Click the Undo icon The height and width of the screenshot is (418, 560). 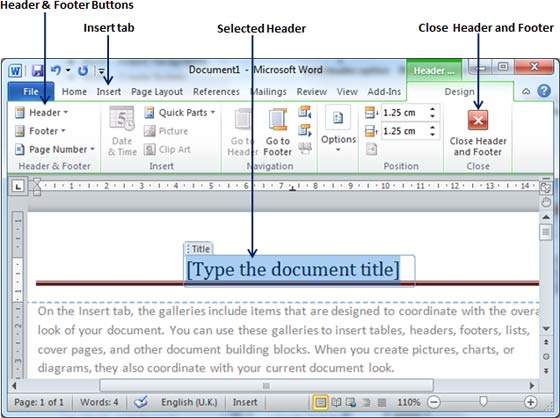(56, 70)
